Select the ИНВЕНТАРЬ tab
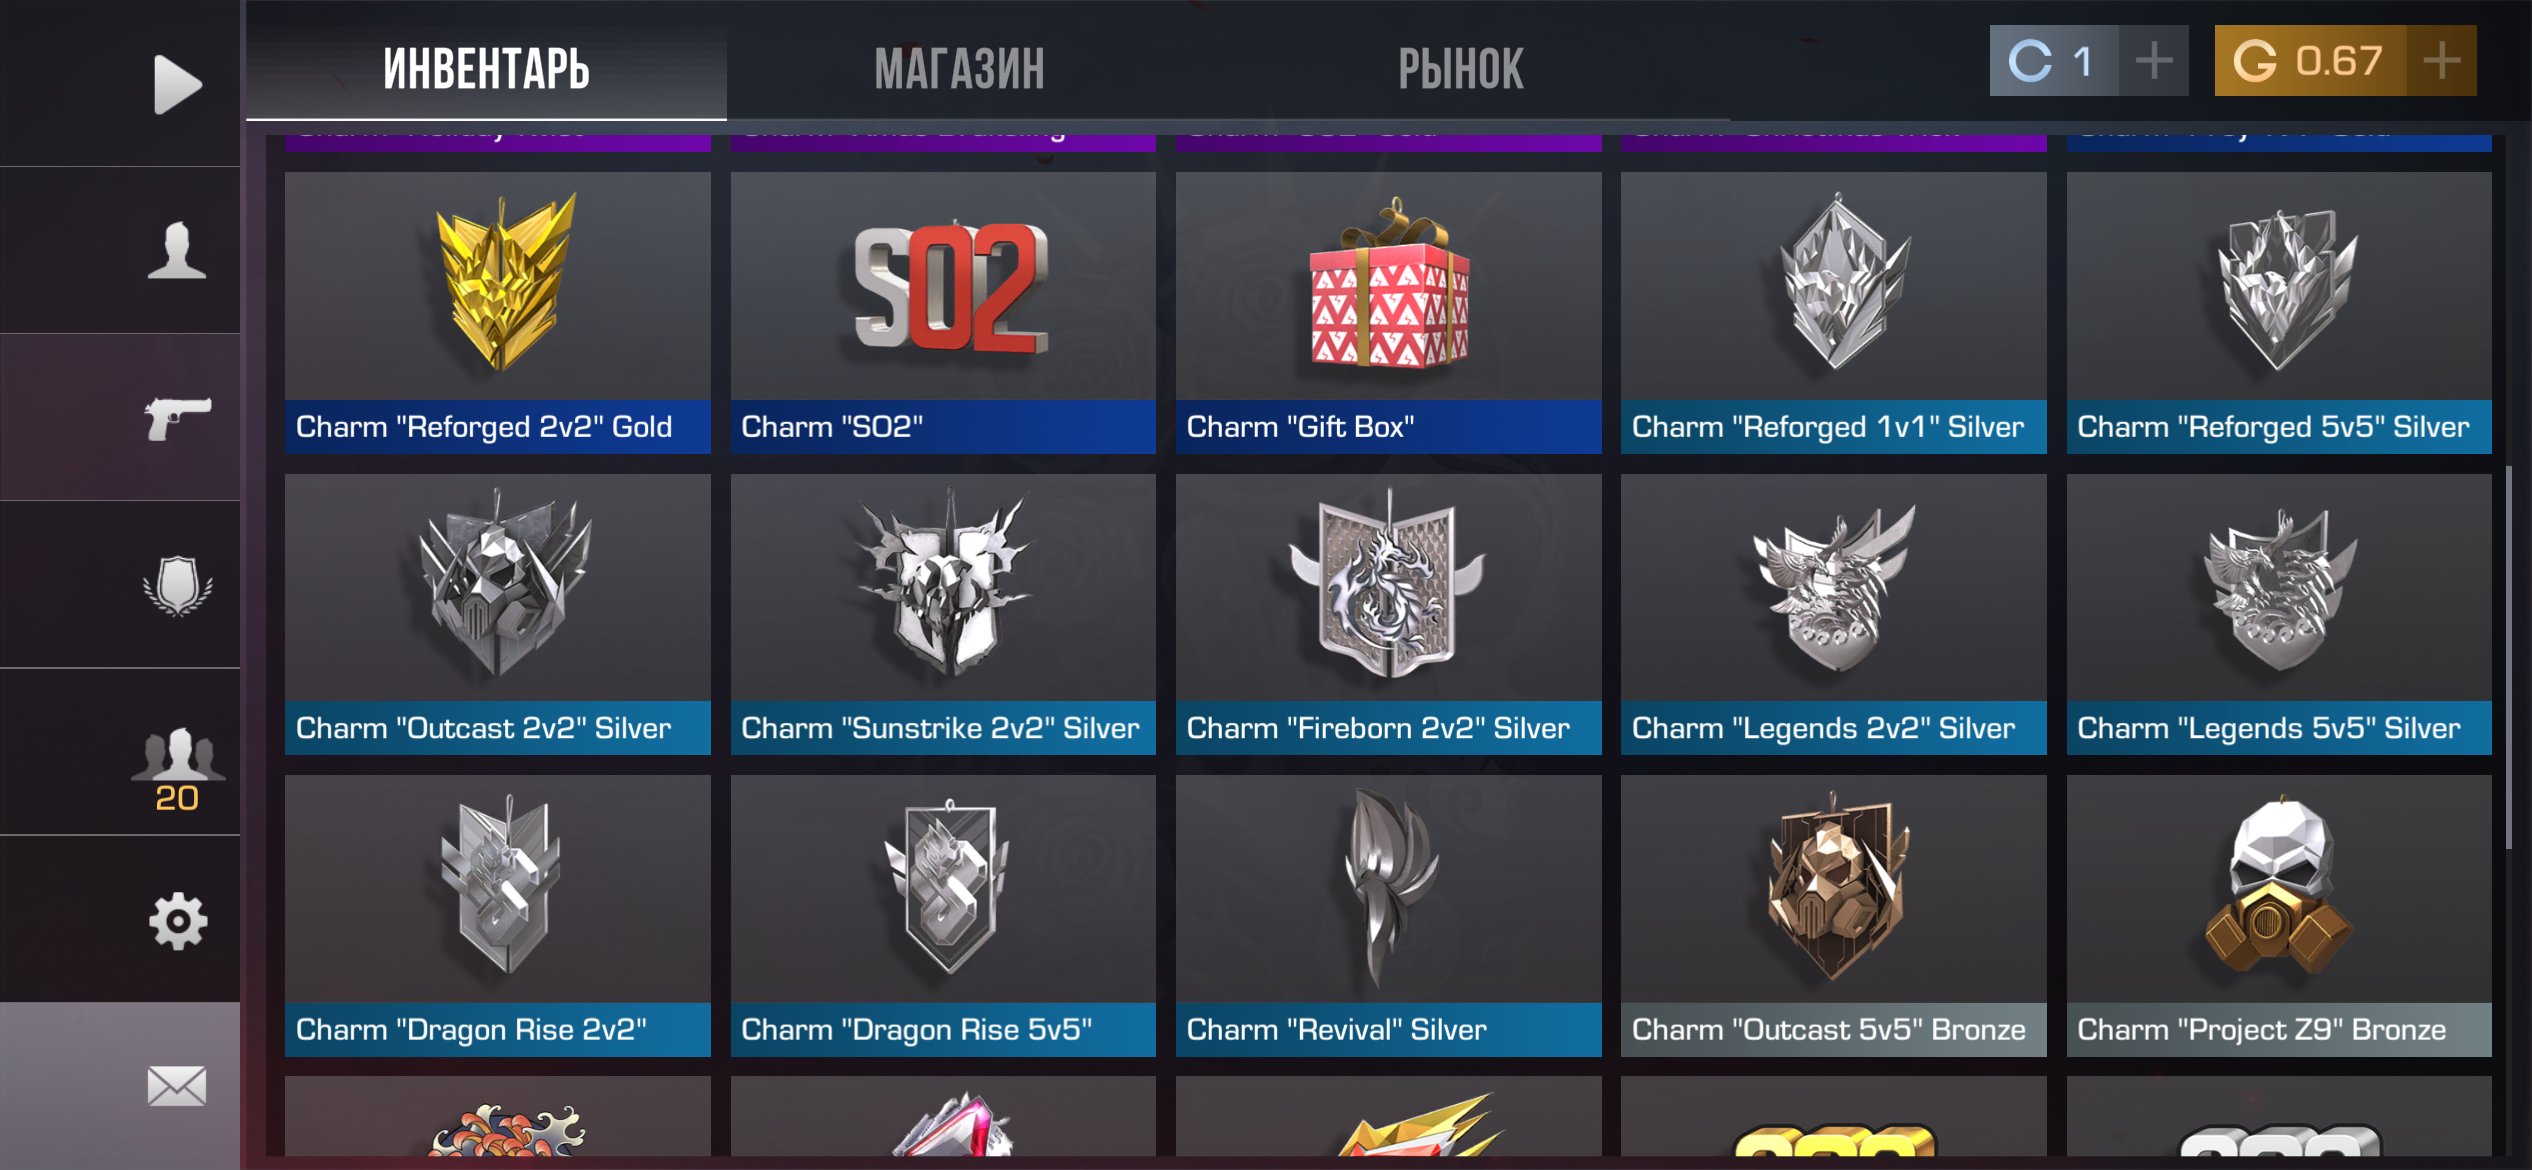This screenshot has height=1170, width=2532. [x=486, y=69]
